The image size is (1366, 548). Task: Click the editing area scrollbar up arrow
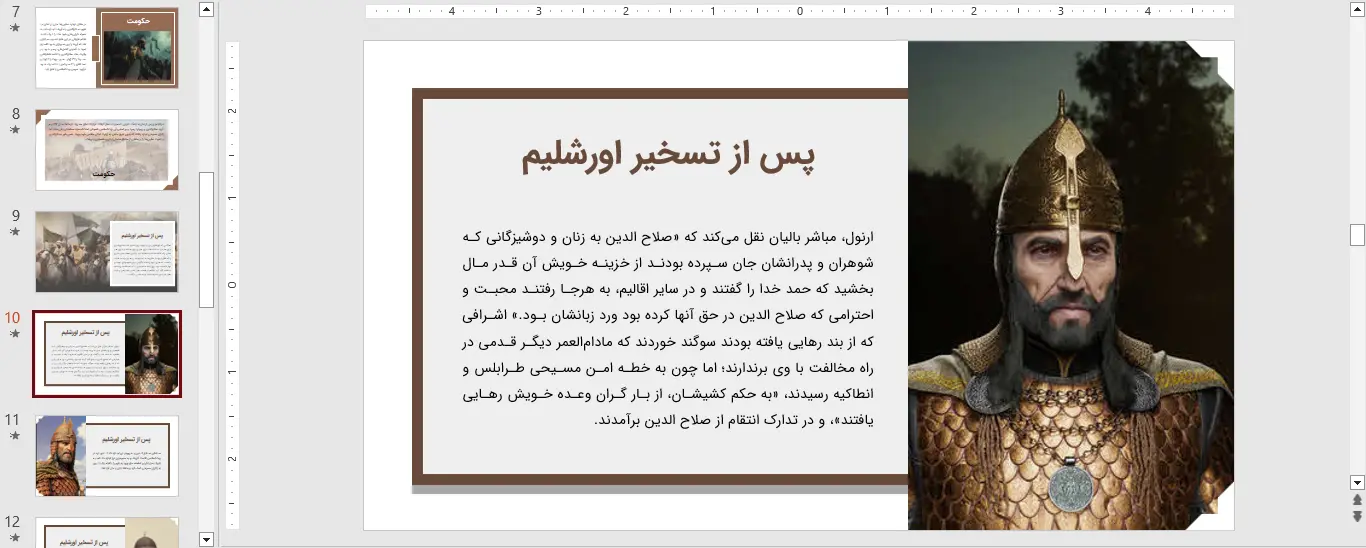tap(1357, 9)
